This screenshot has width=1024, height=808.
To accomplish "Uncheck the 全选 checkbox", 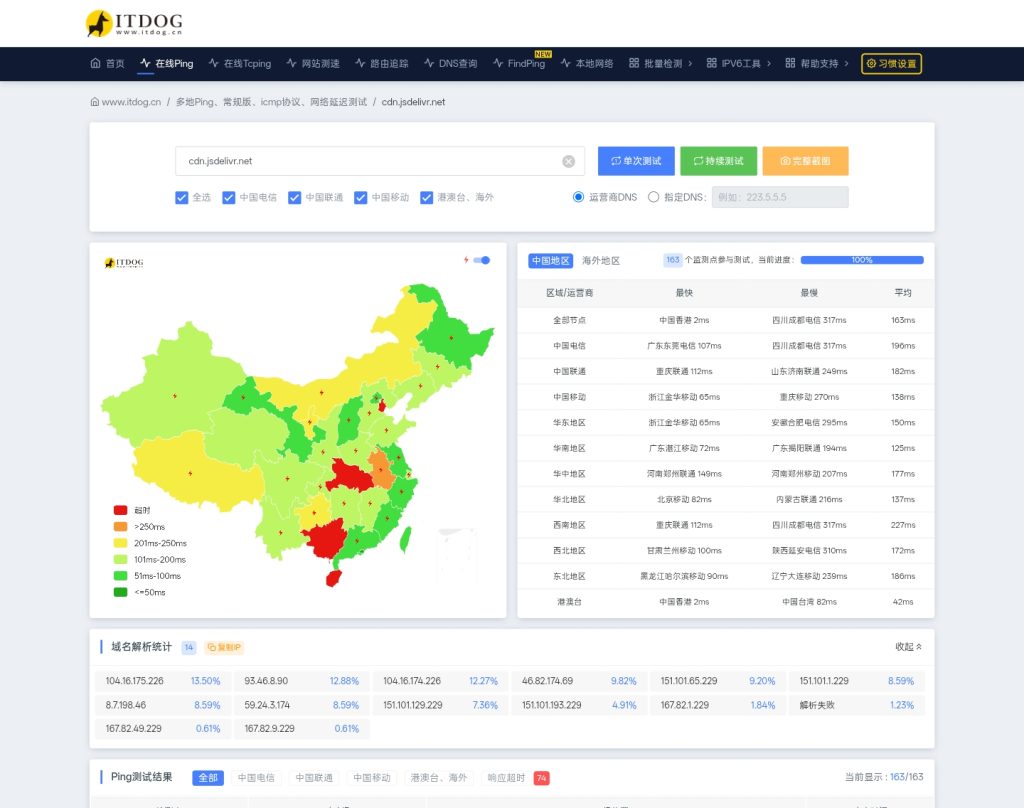I will [x=181, y=197].
